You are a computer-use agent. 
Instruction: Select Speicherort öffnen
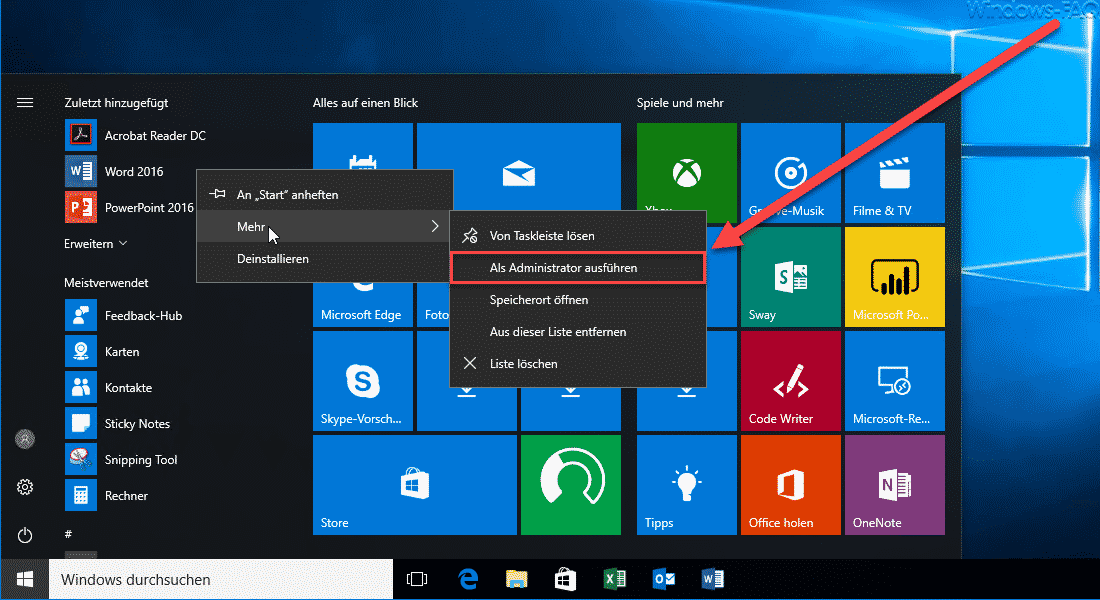pos(577,300)
